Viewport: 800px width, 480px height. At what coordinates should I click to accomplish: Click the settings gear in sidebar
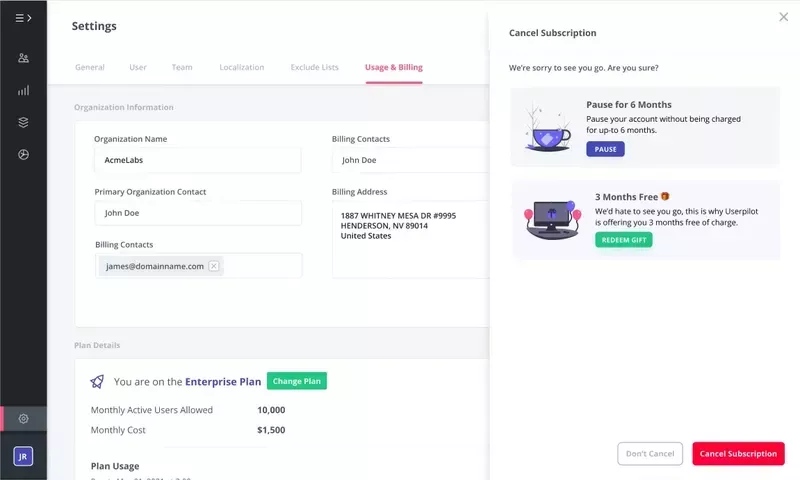pyautogui.click(x=23, y=418)
